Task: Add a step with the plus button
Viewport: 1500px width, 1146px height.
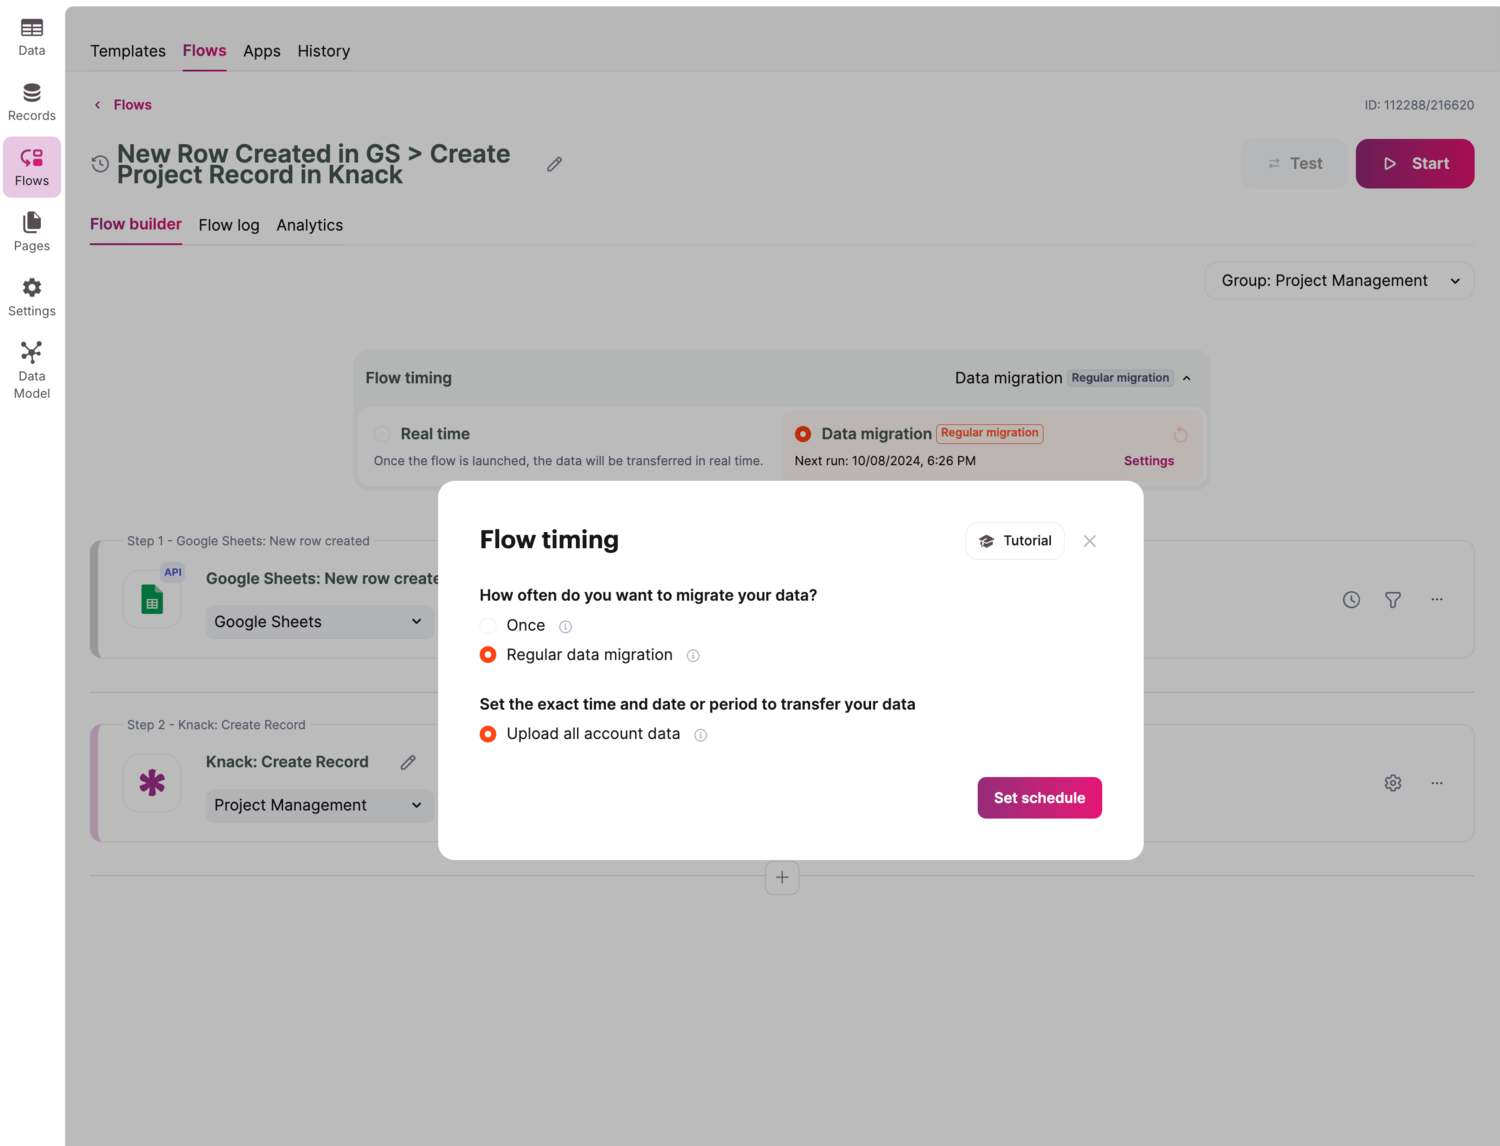Action: pos(782,878)
